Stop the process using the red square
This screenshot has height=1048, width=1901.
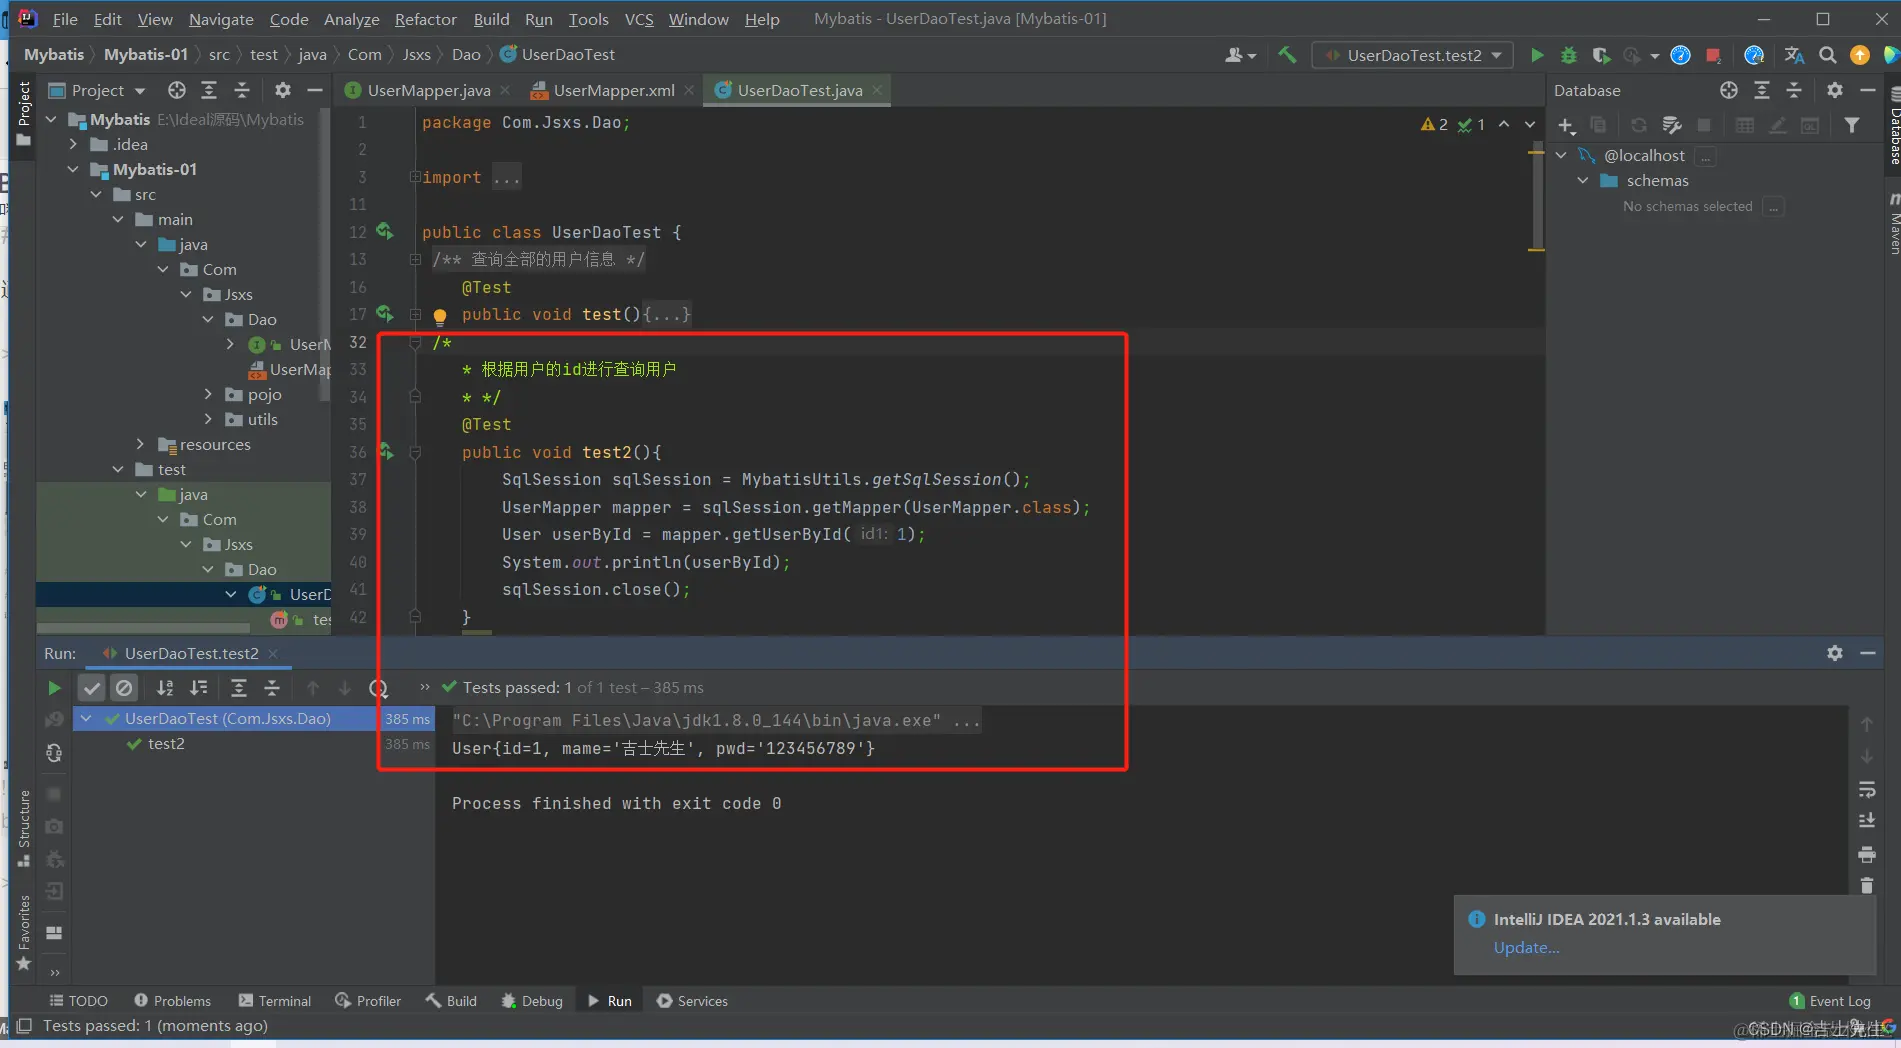click(x=1713, y=55)
